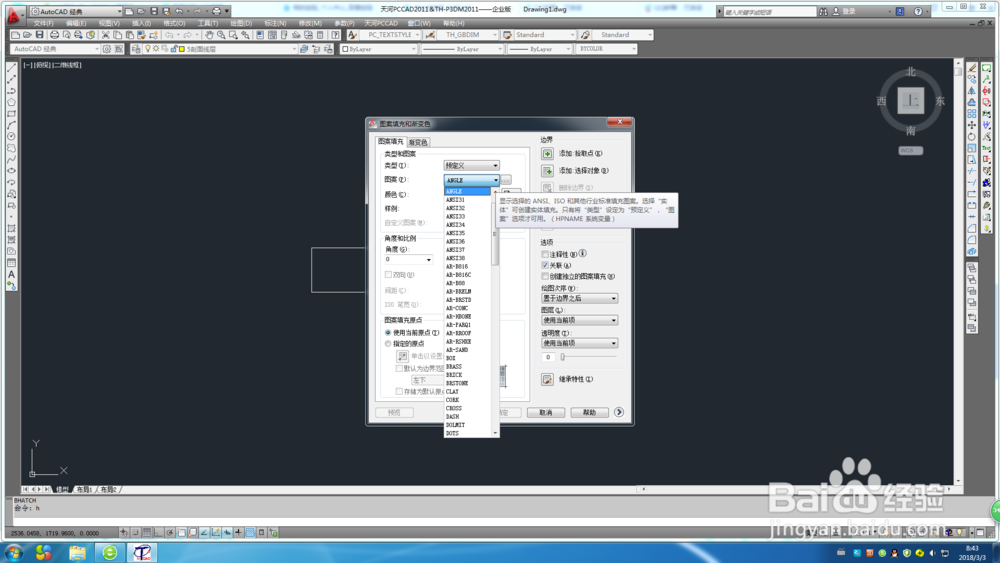Viewport: 1000px width, 563px height.
Task: Open the Angle value dropdown
Action: 408,260
